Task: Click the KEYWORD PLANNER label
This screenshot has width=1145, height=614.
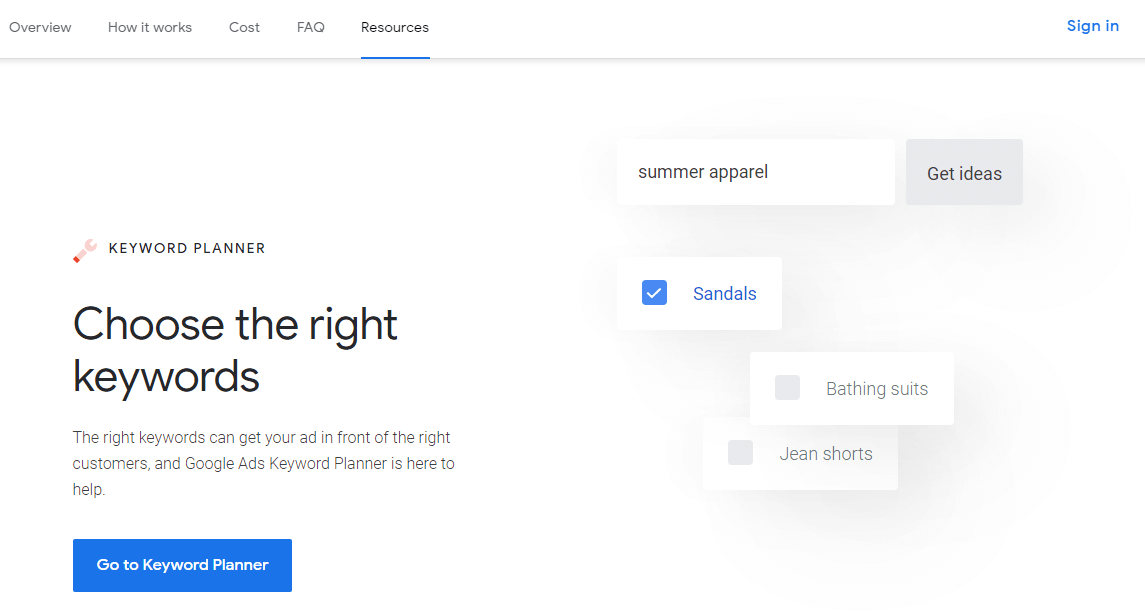Action: pos(187,248)
